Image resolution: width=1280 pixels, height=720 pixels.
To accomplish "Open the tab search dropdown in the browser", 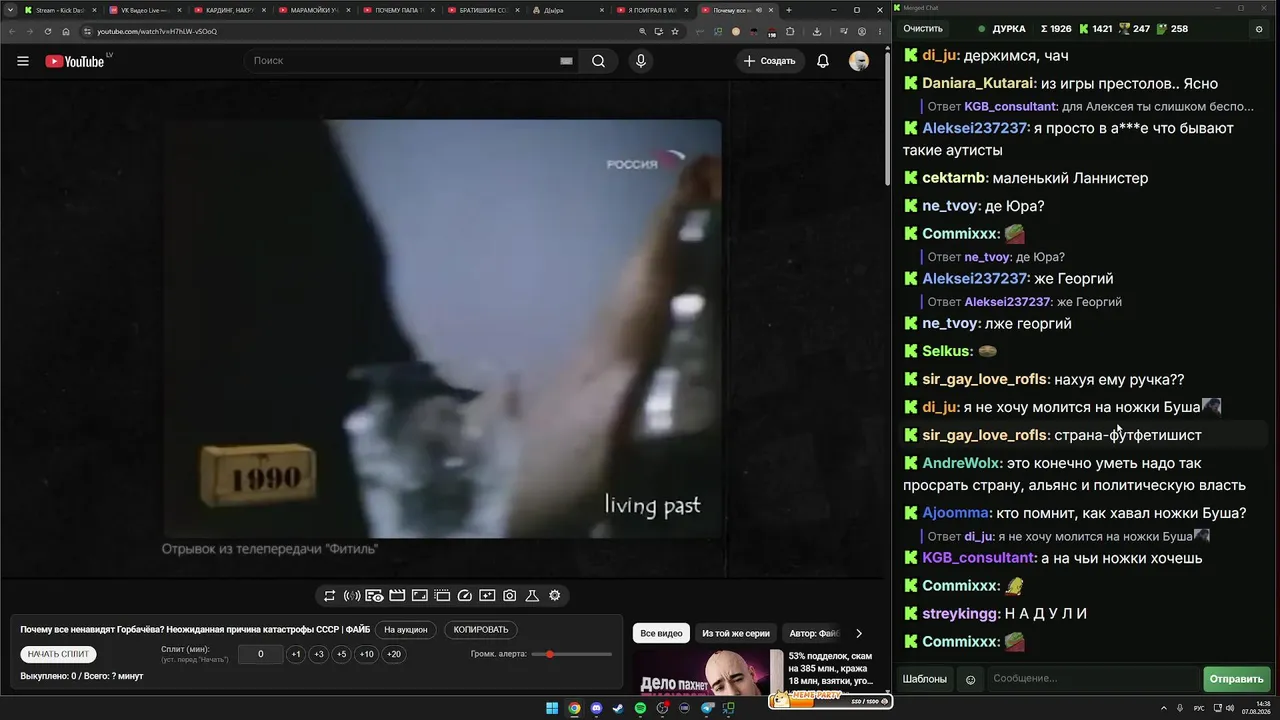I will [10, 10].
